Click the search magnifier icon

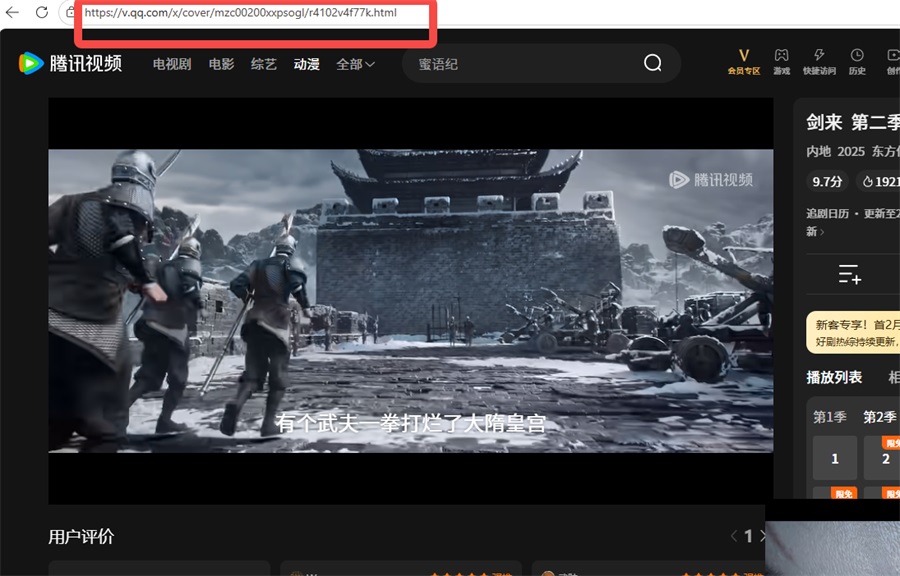tap(653, 63)
